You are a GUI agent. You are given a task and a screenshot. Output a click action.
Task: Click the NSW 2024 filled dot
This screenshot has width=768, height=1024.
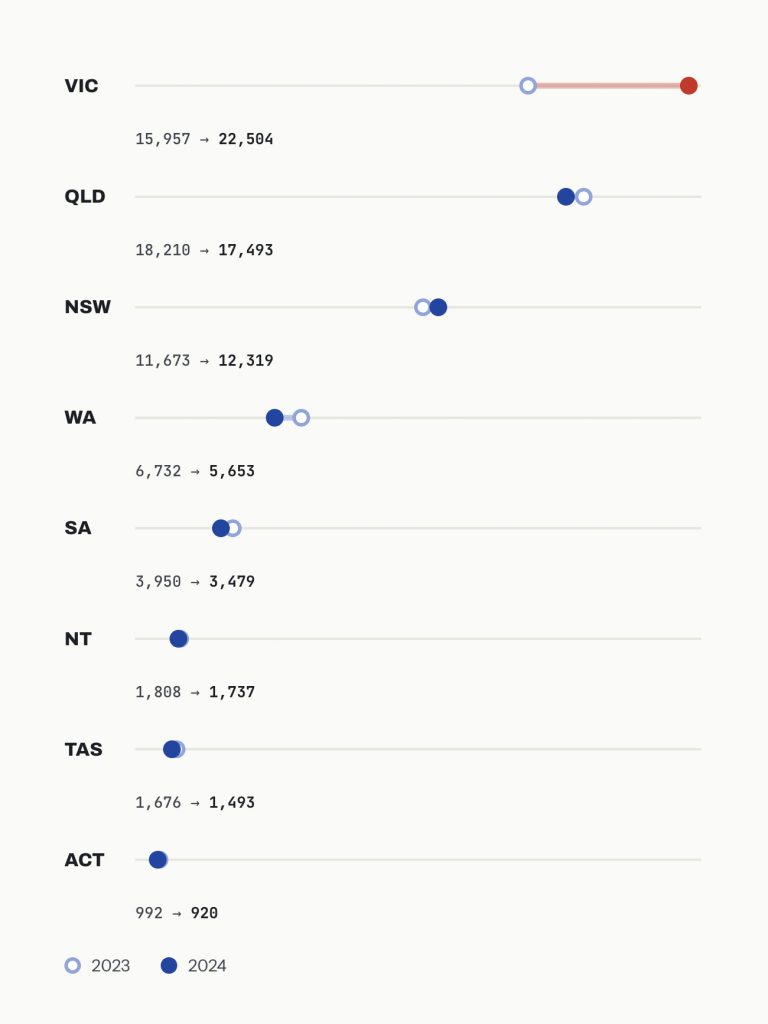tap(438, 307)
